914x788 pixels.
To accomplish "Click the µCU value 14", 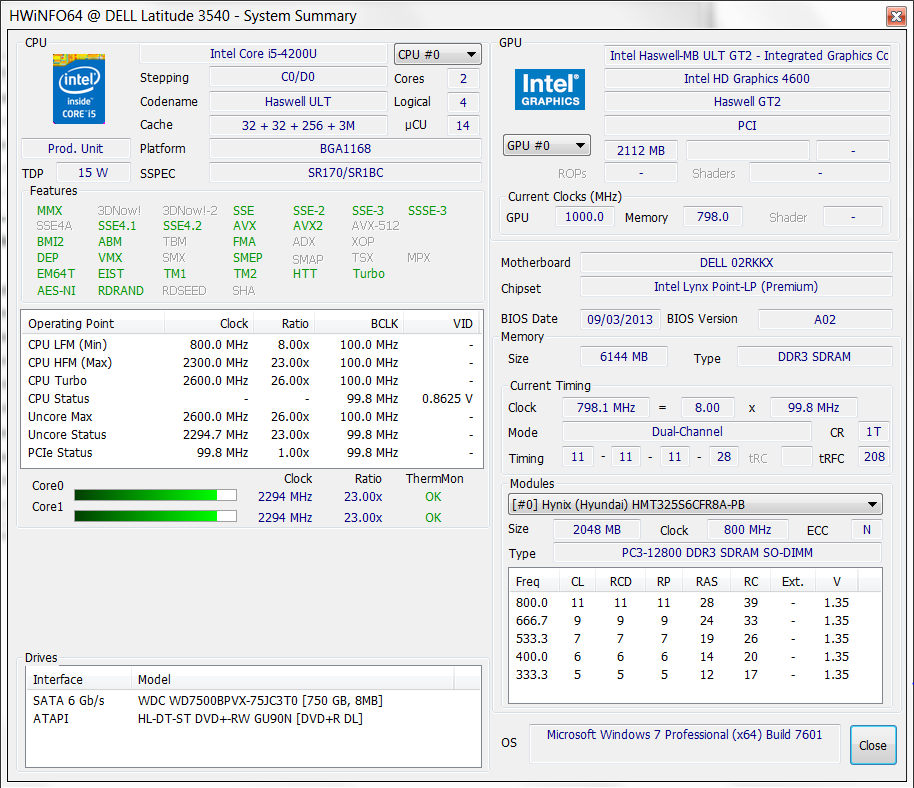I will tap(463, 125).
